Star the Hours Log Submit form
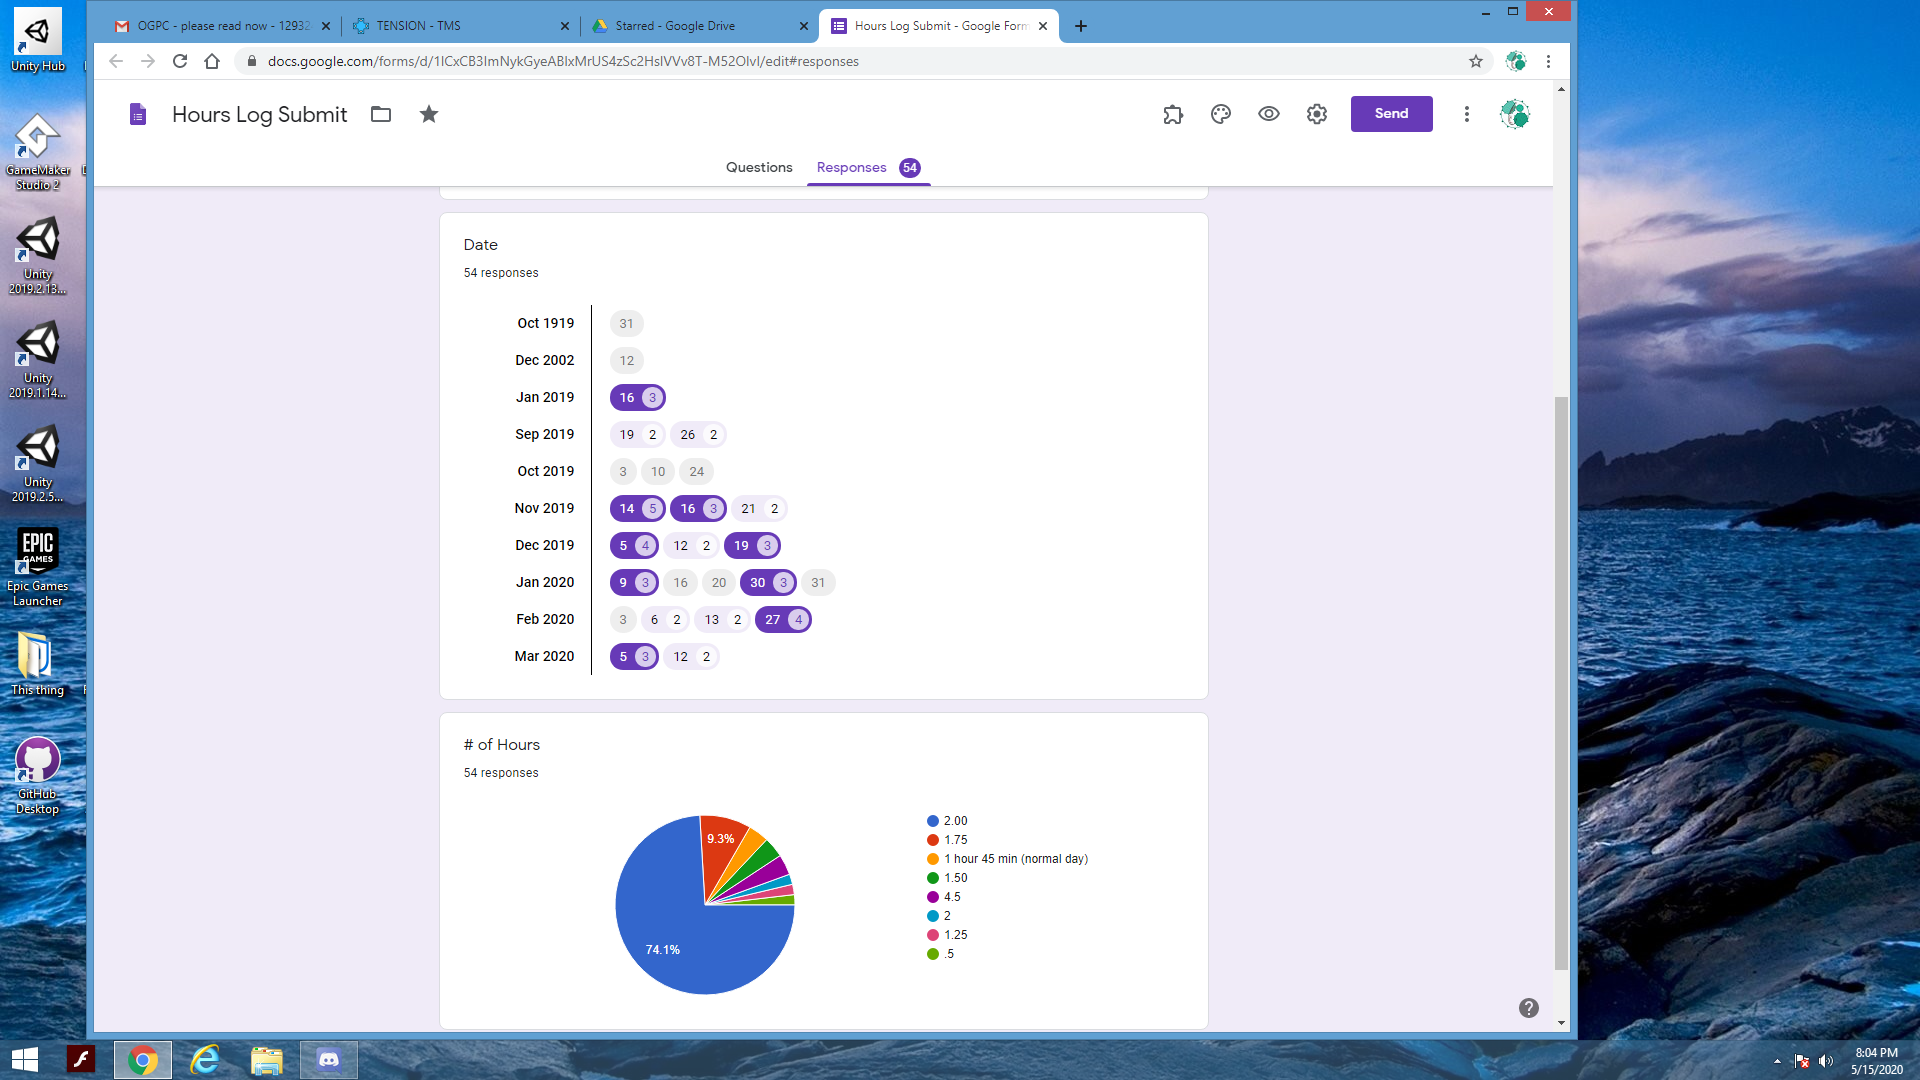 pyautogui.click(x=429, y=114)
